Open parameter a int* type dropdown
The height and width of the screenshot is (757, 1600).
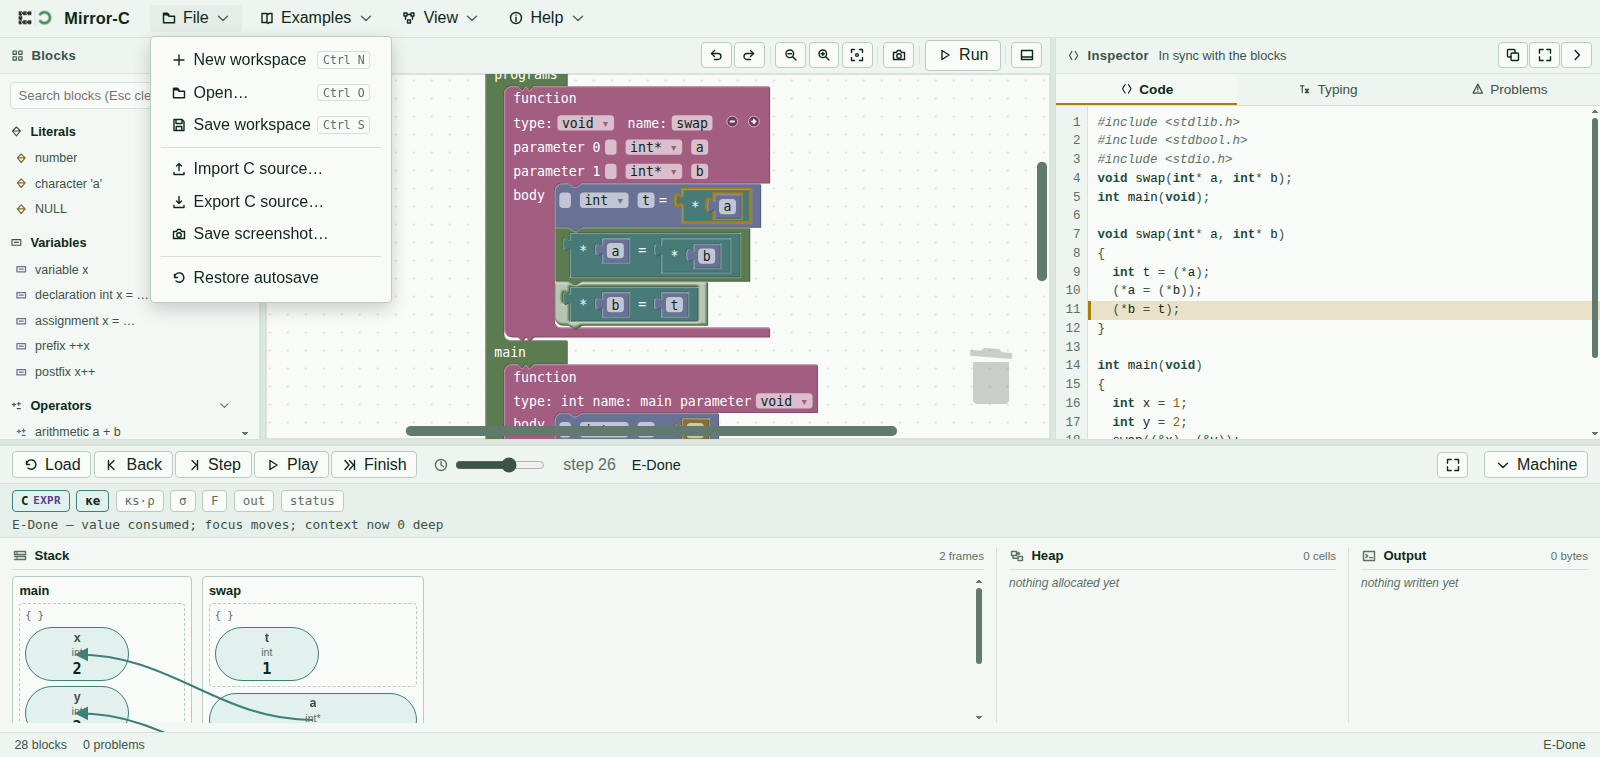(654, 147)
